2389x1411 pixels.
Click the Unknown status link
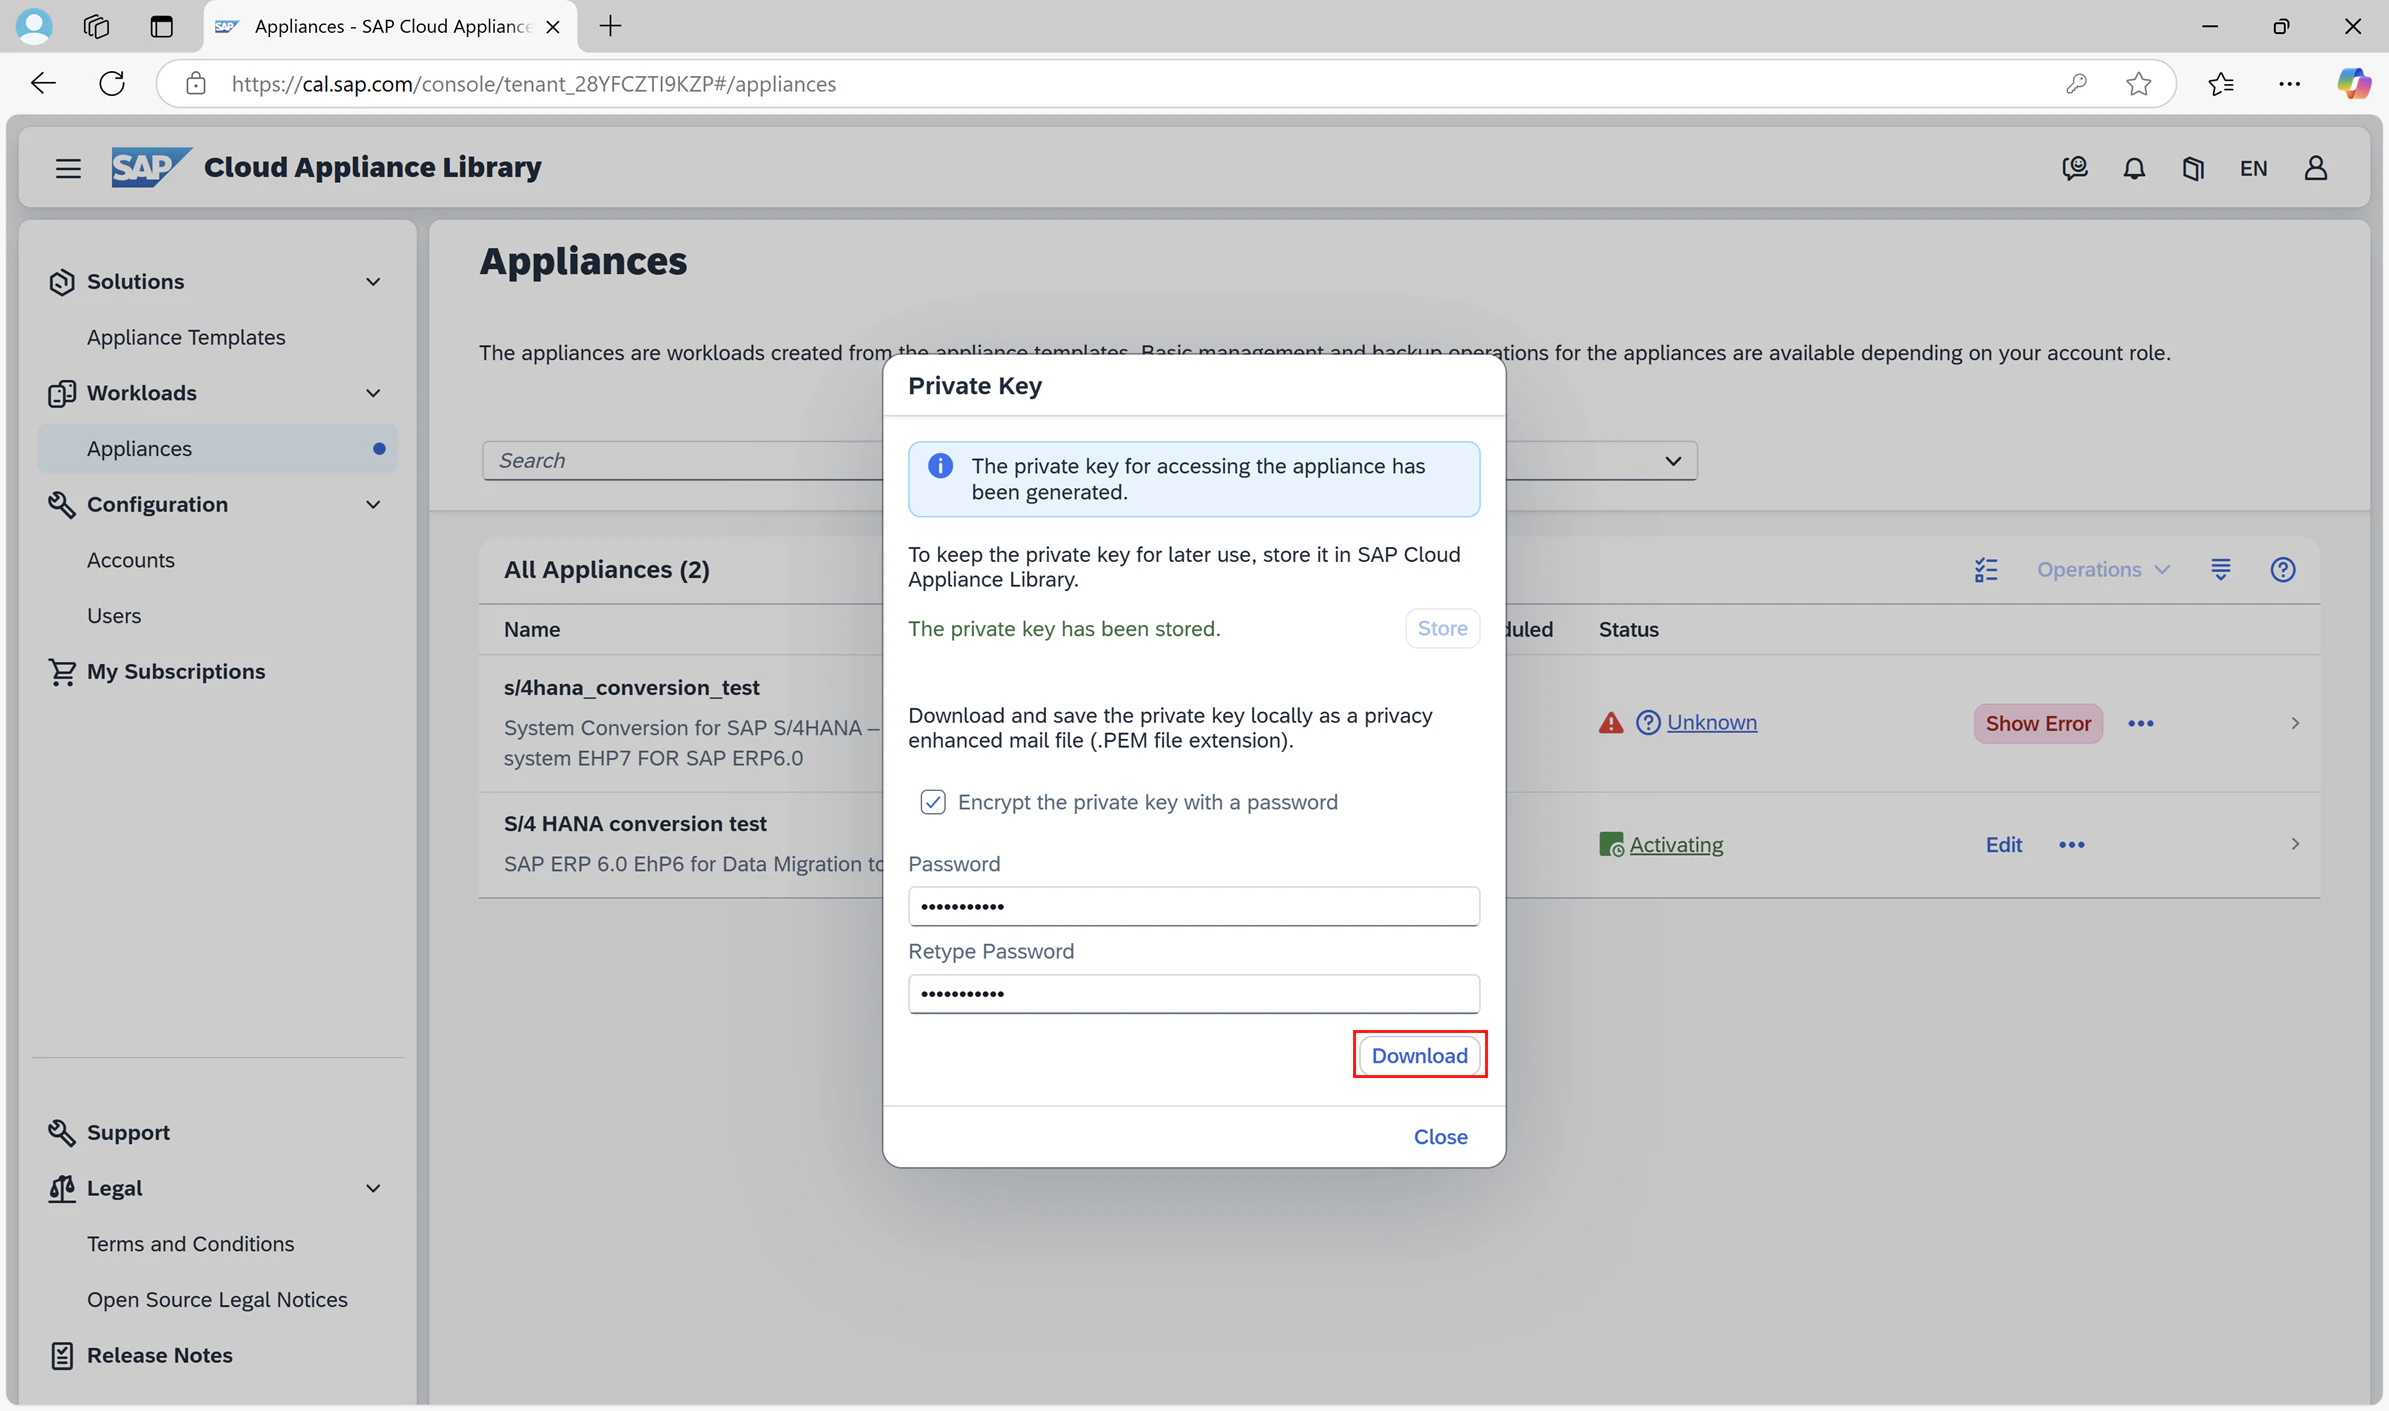[x=1711, y=722]
